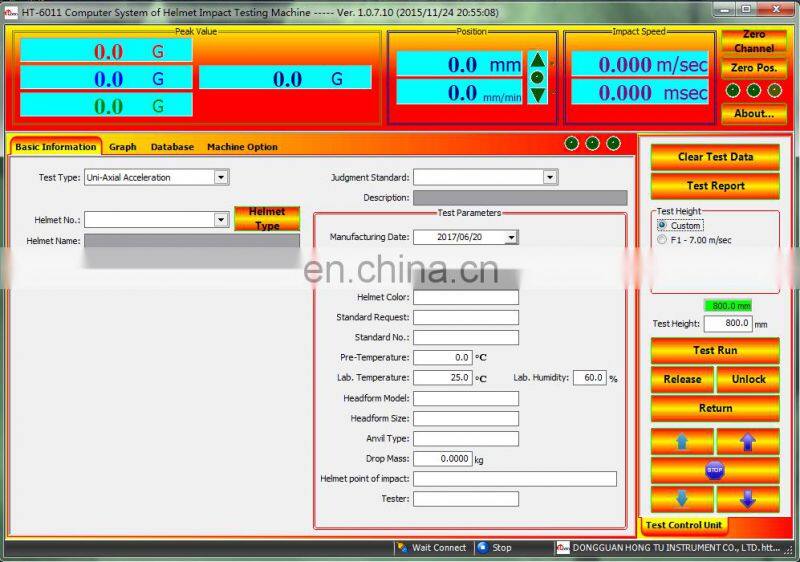Screen dimensions: 800x562
Task: Click the green down triangle beside Position
Action: [538, 94]
